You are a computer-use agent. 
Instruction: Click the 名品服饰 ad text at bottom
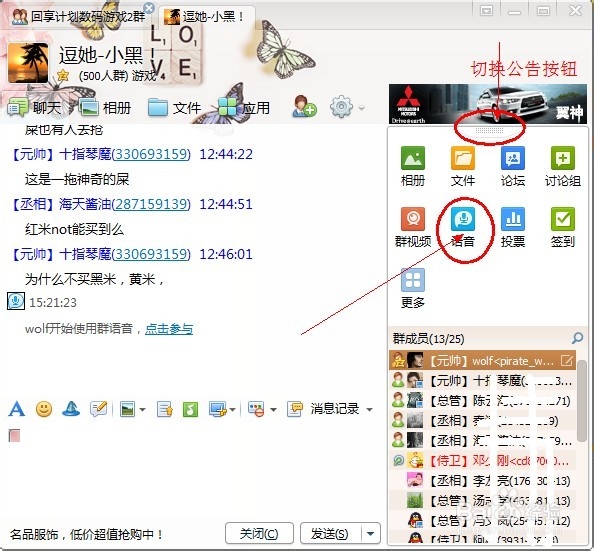pyautogui.click(x=87, y=534)
